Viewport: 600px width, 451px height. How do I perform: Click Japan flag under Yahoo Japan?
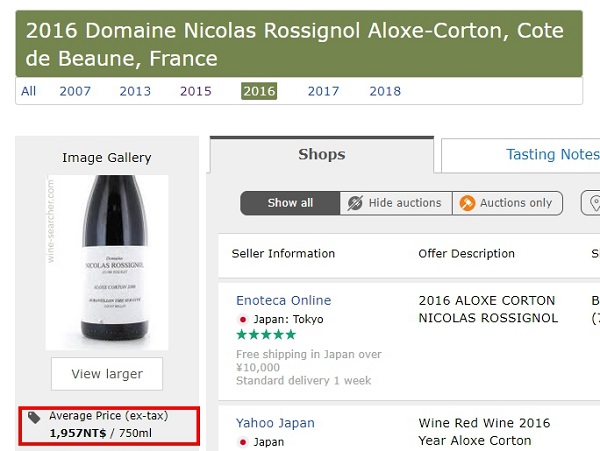(242, 442)
